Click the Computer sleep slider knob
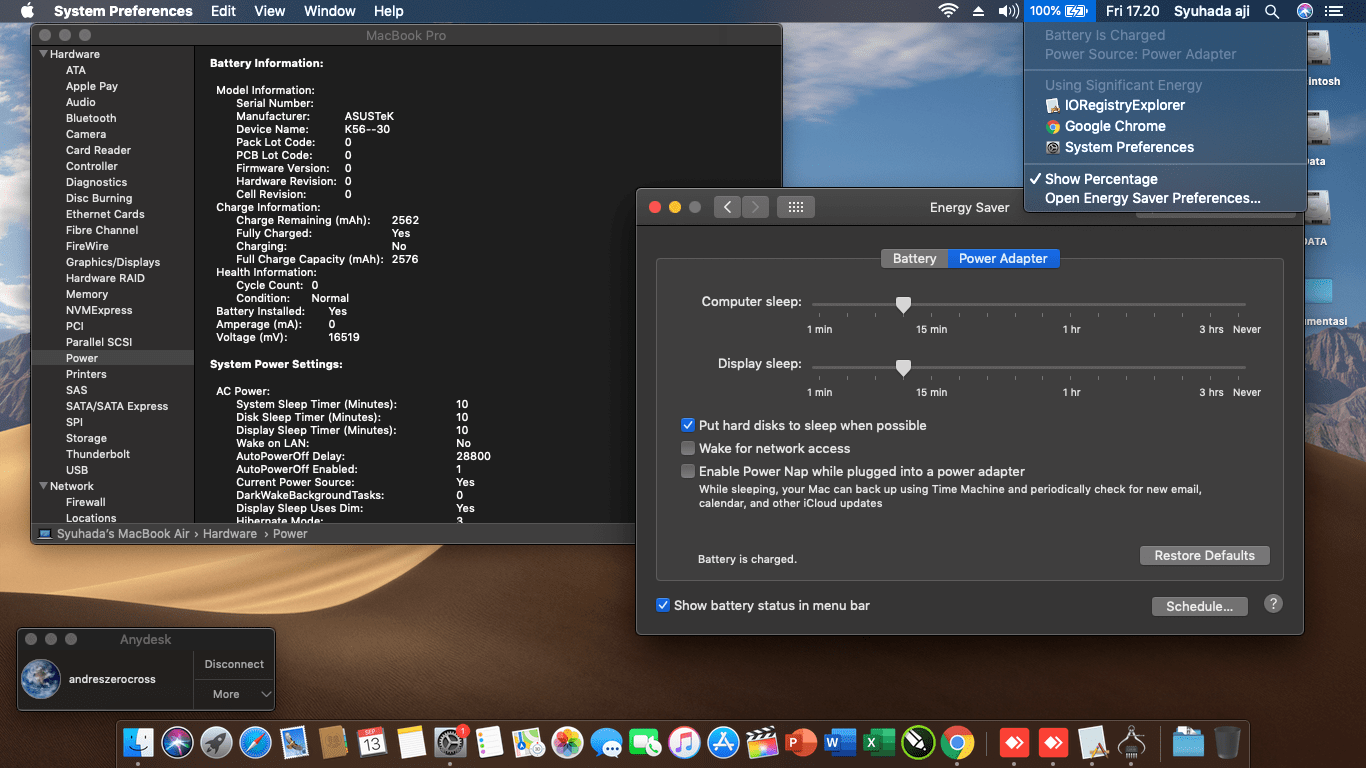Screen dimensions: 1366x768 (x=903, y=305)
